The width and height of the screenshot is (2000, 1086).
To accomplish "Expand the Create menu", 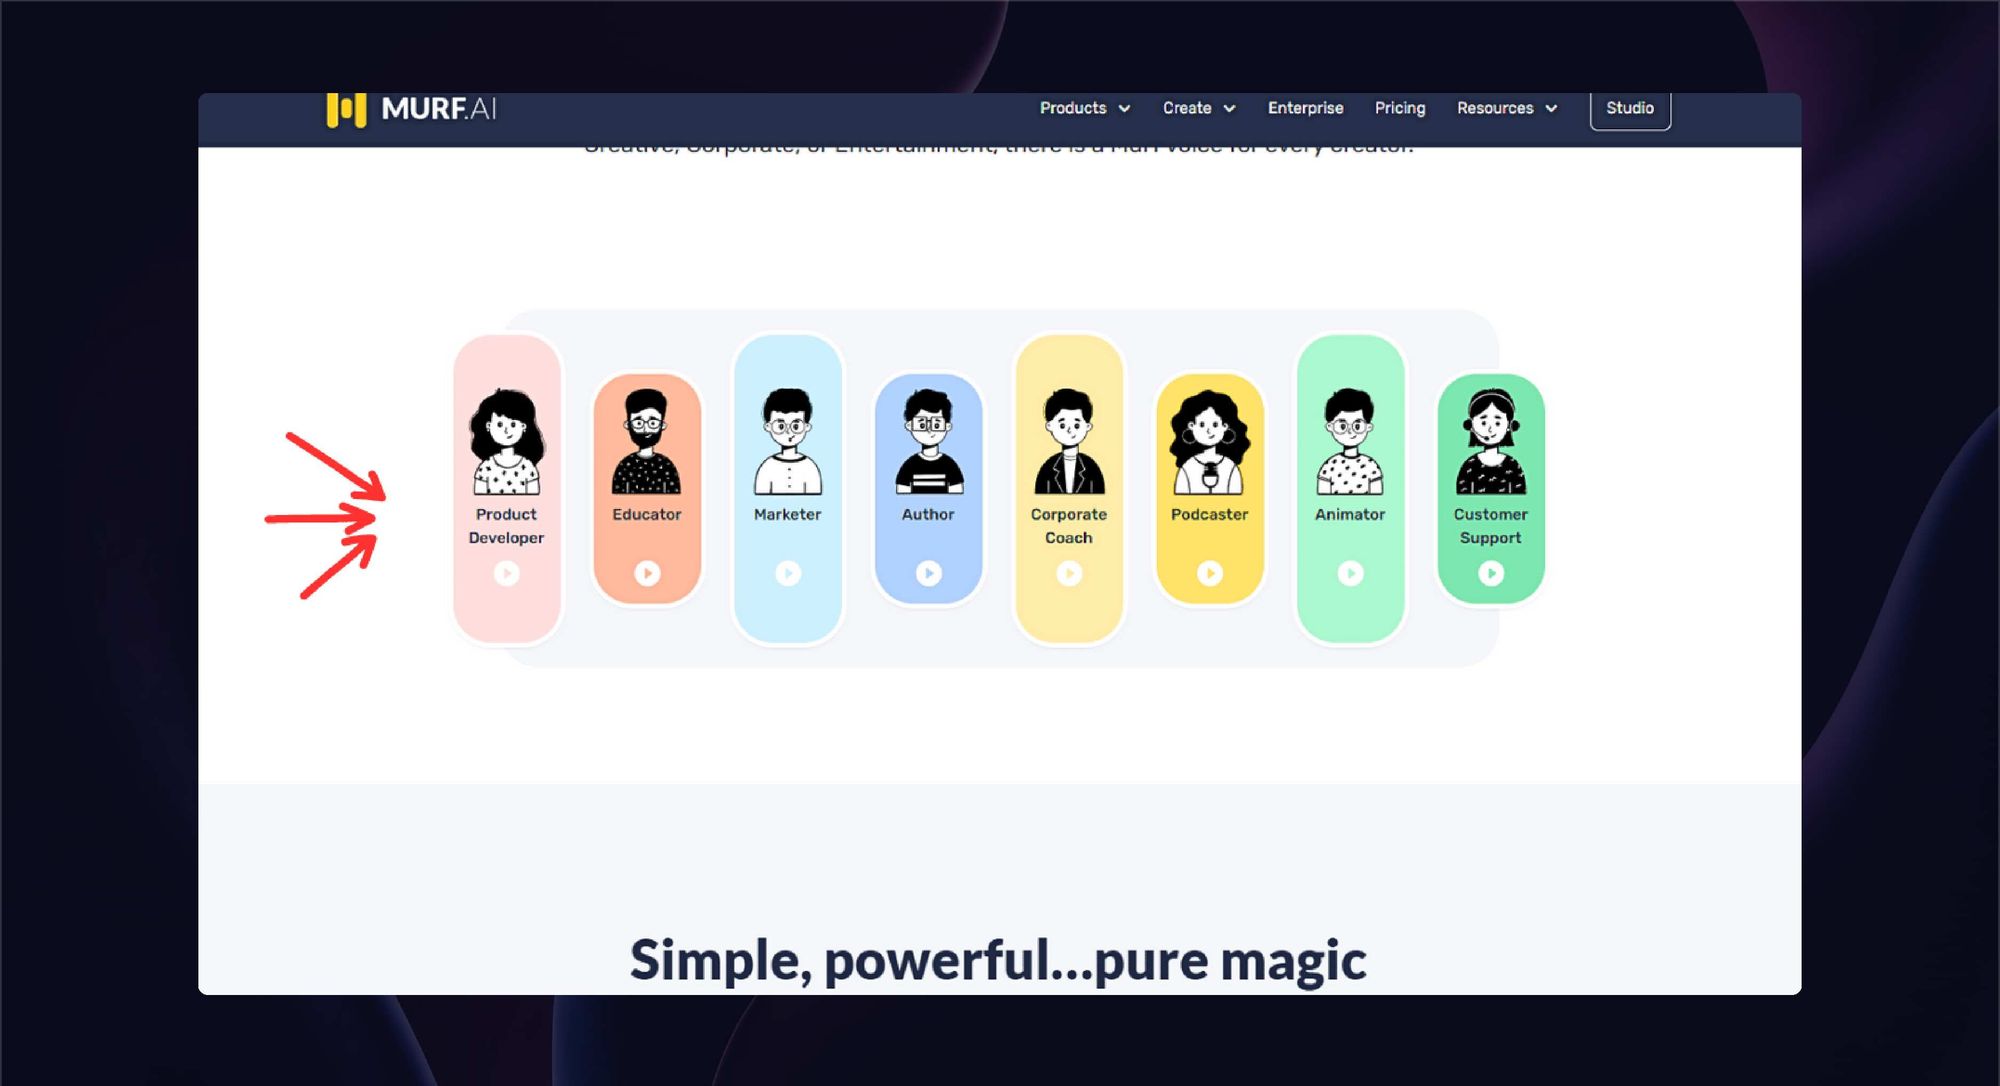I will [1195, 107].
